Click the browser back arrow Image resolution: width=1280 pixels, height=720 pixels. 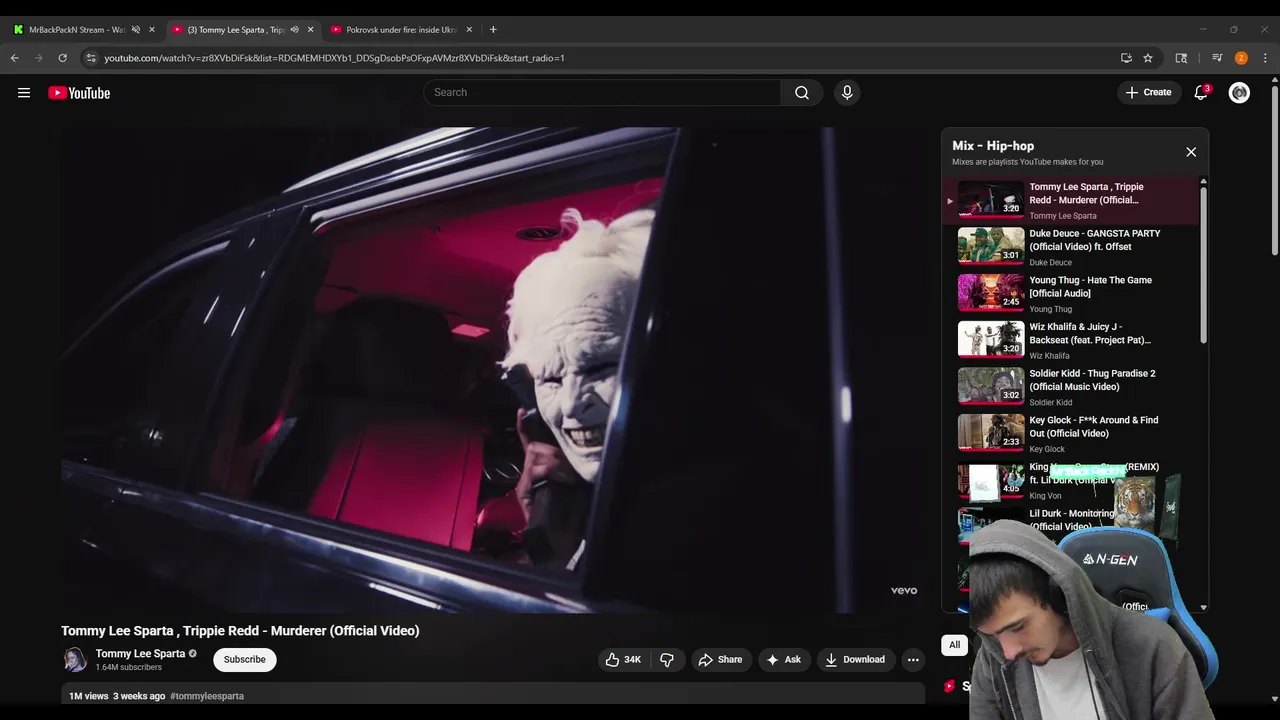click(14, 58)
